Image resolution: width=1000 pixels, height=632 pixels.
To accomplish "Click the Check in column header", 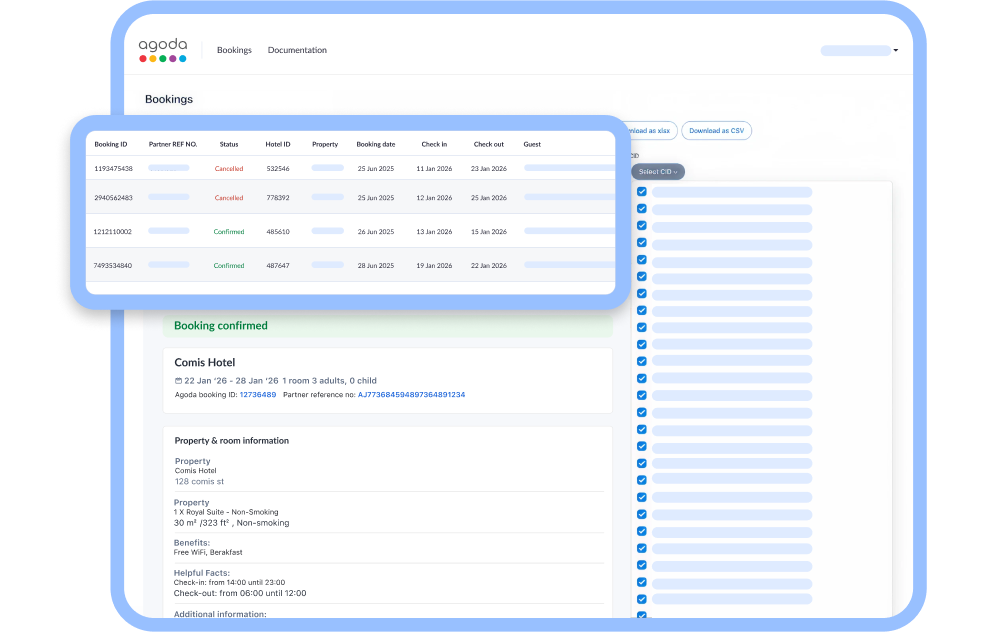I will point(434,144).
